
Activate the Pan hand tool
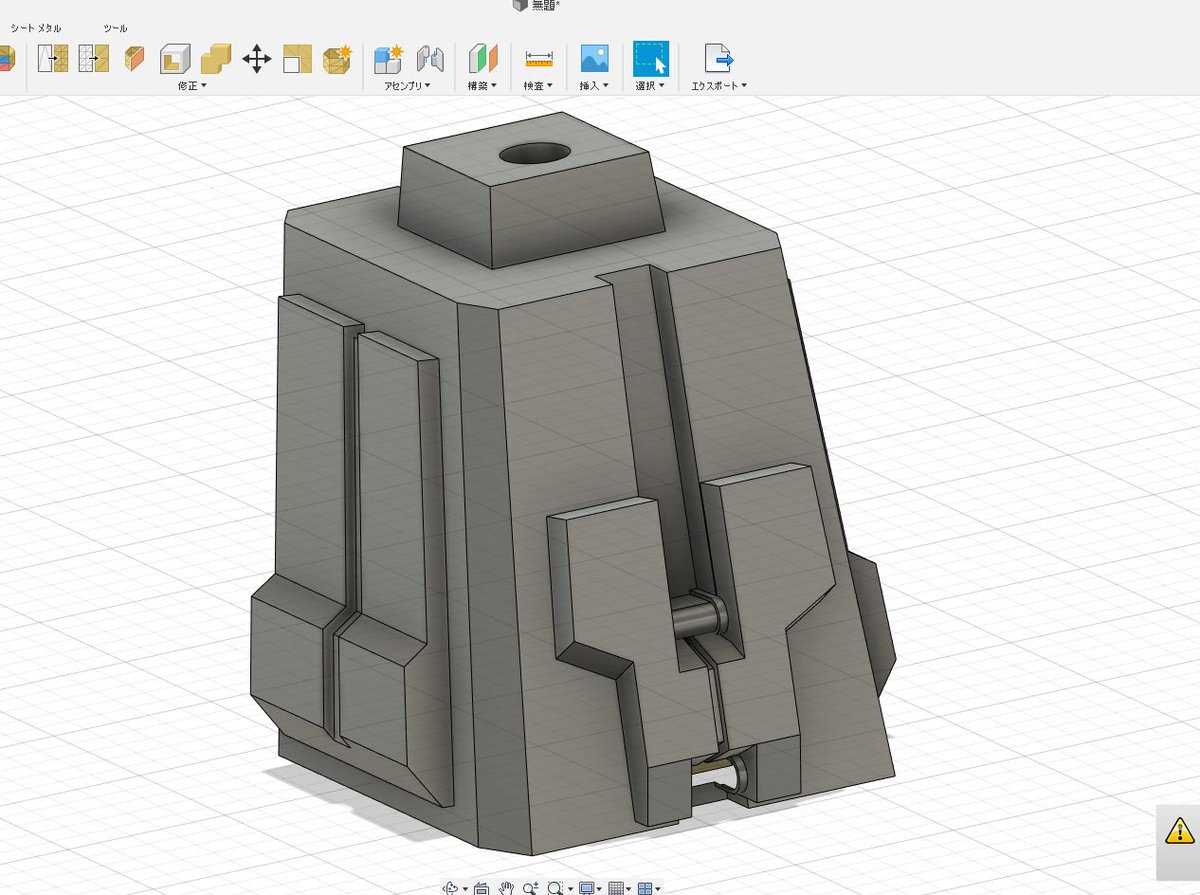point(507,887)
